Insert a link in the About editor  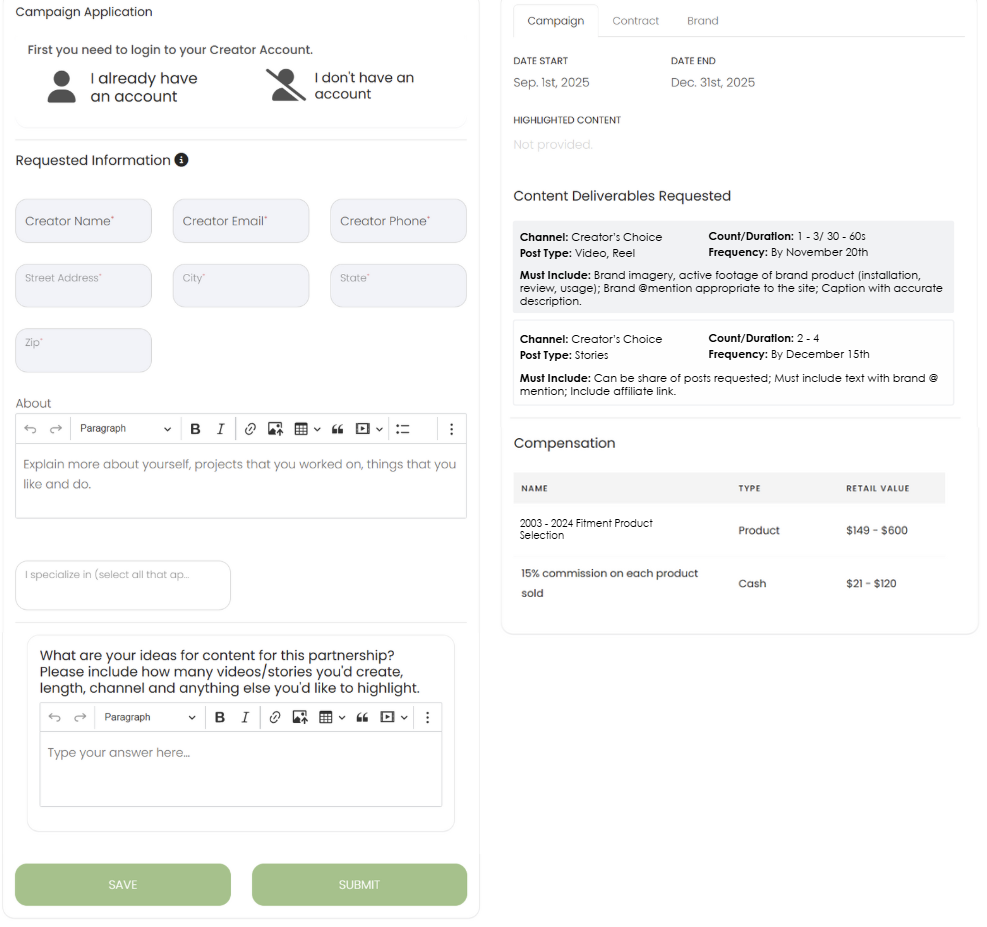(250, 429)
